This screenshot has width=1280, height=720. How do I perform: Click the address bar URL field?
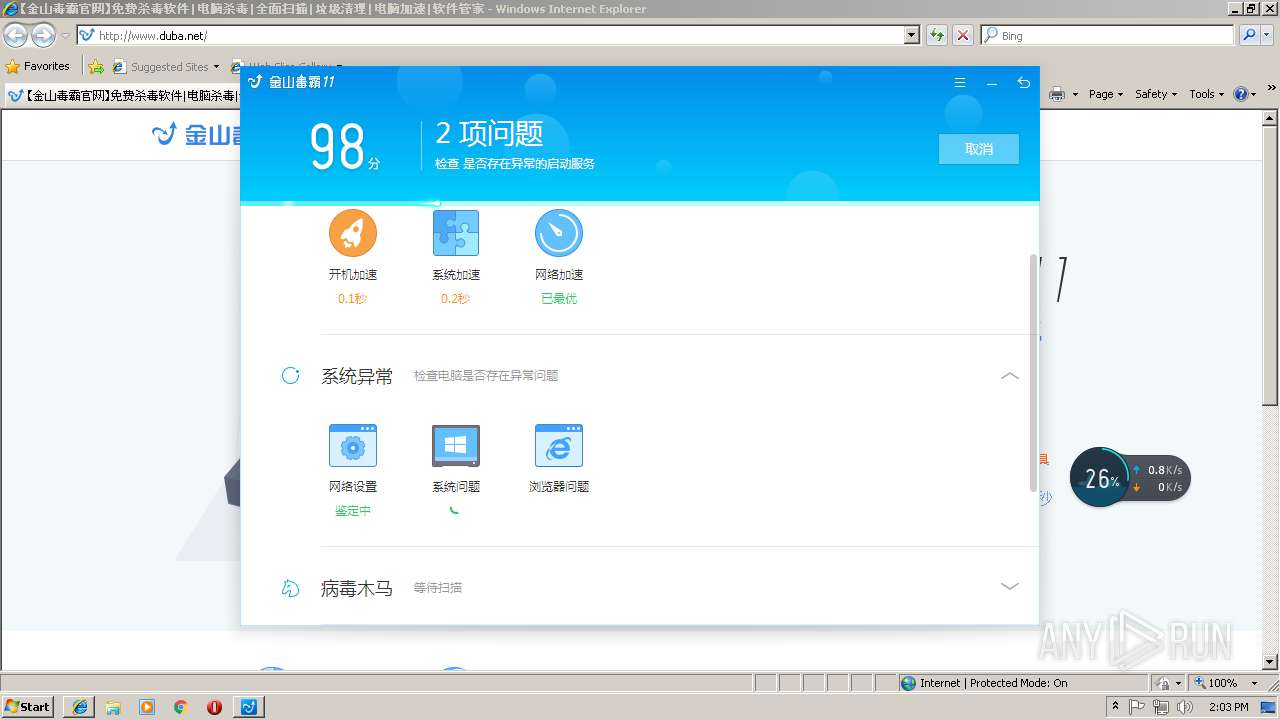coord(490,36)
